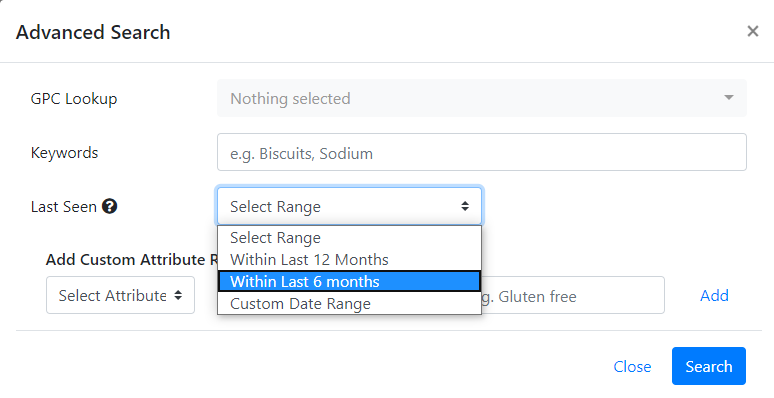Click the Last Seen label text

(x=64, y=206)
